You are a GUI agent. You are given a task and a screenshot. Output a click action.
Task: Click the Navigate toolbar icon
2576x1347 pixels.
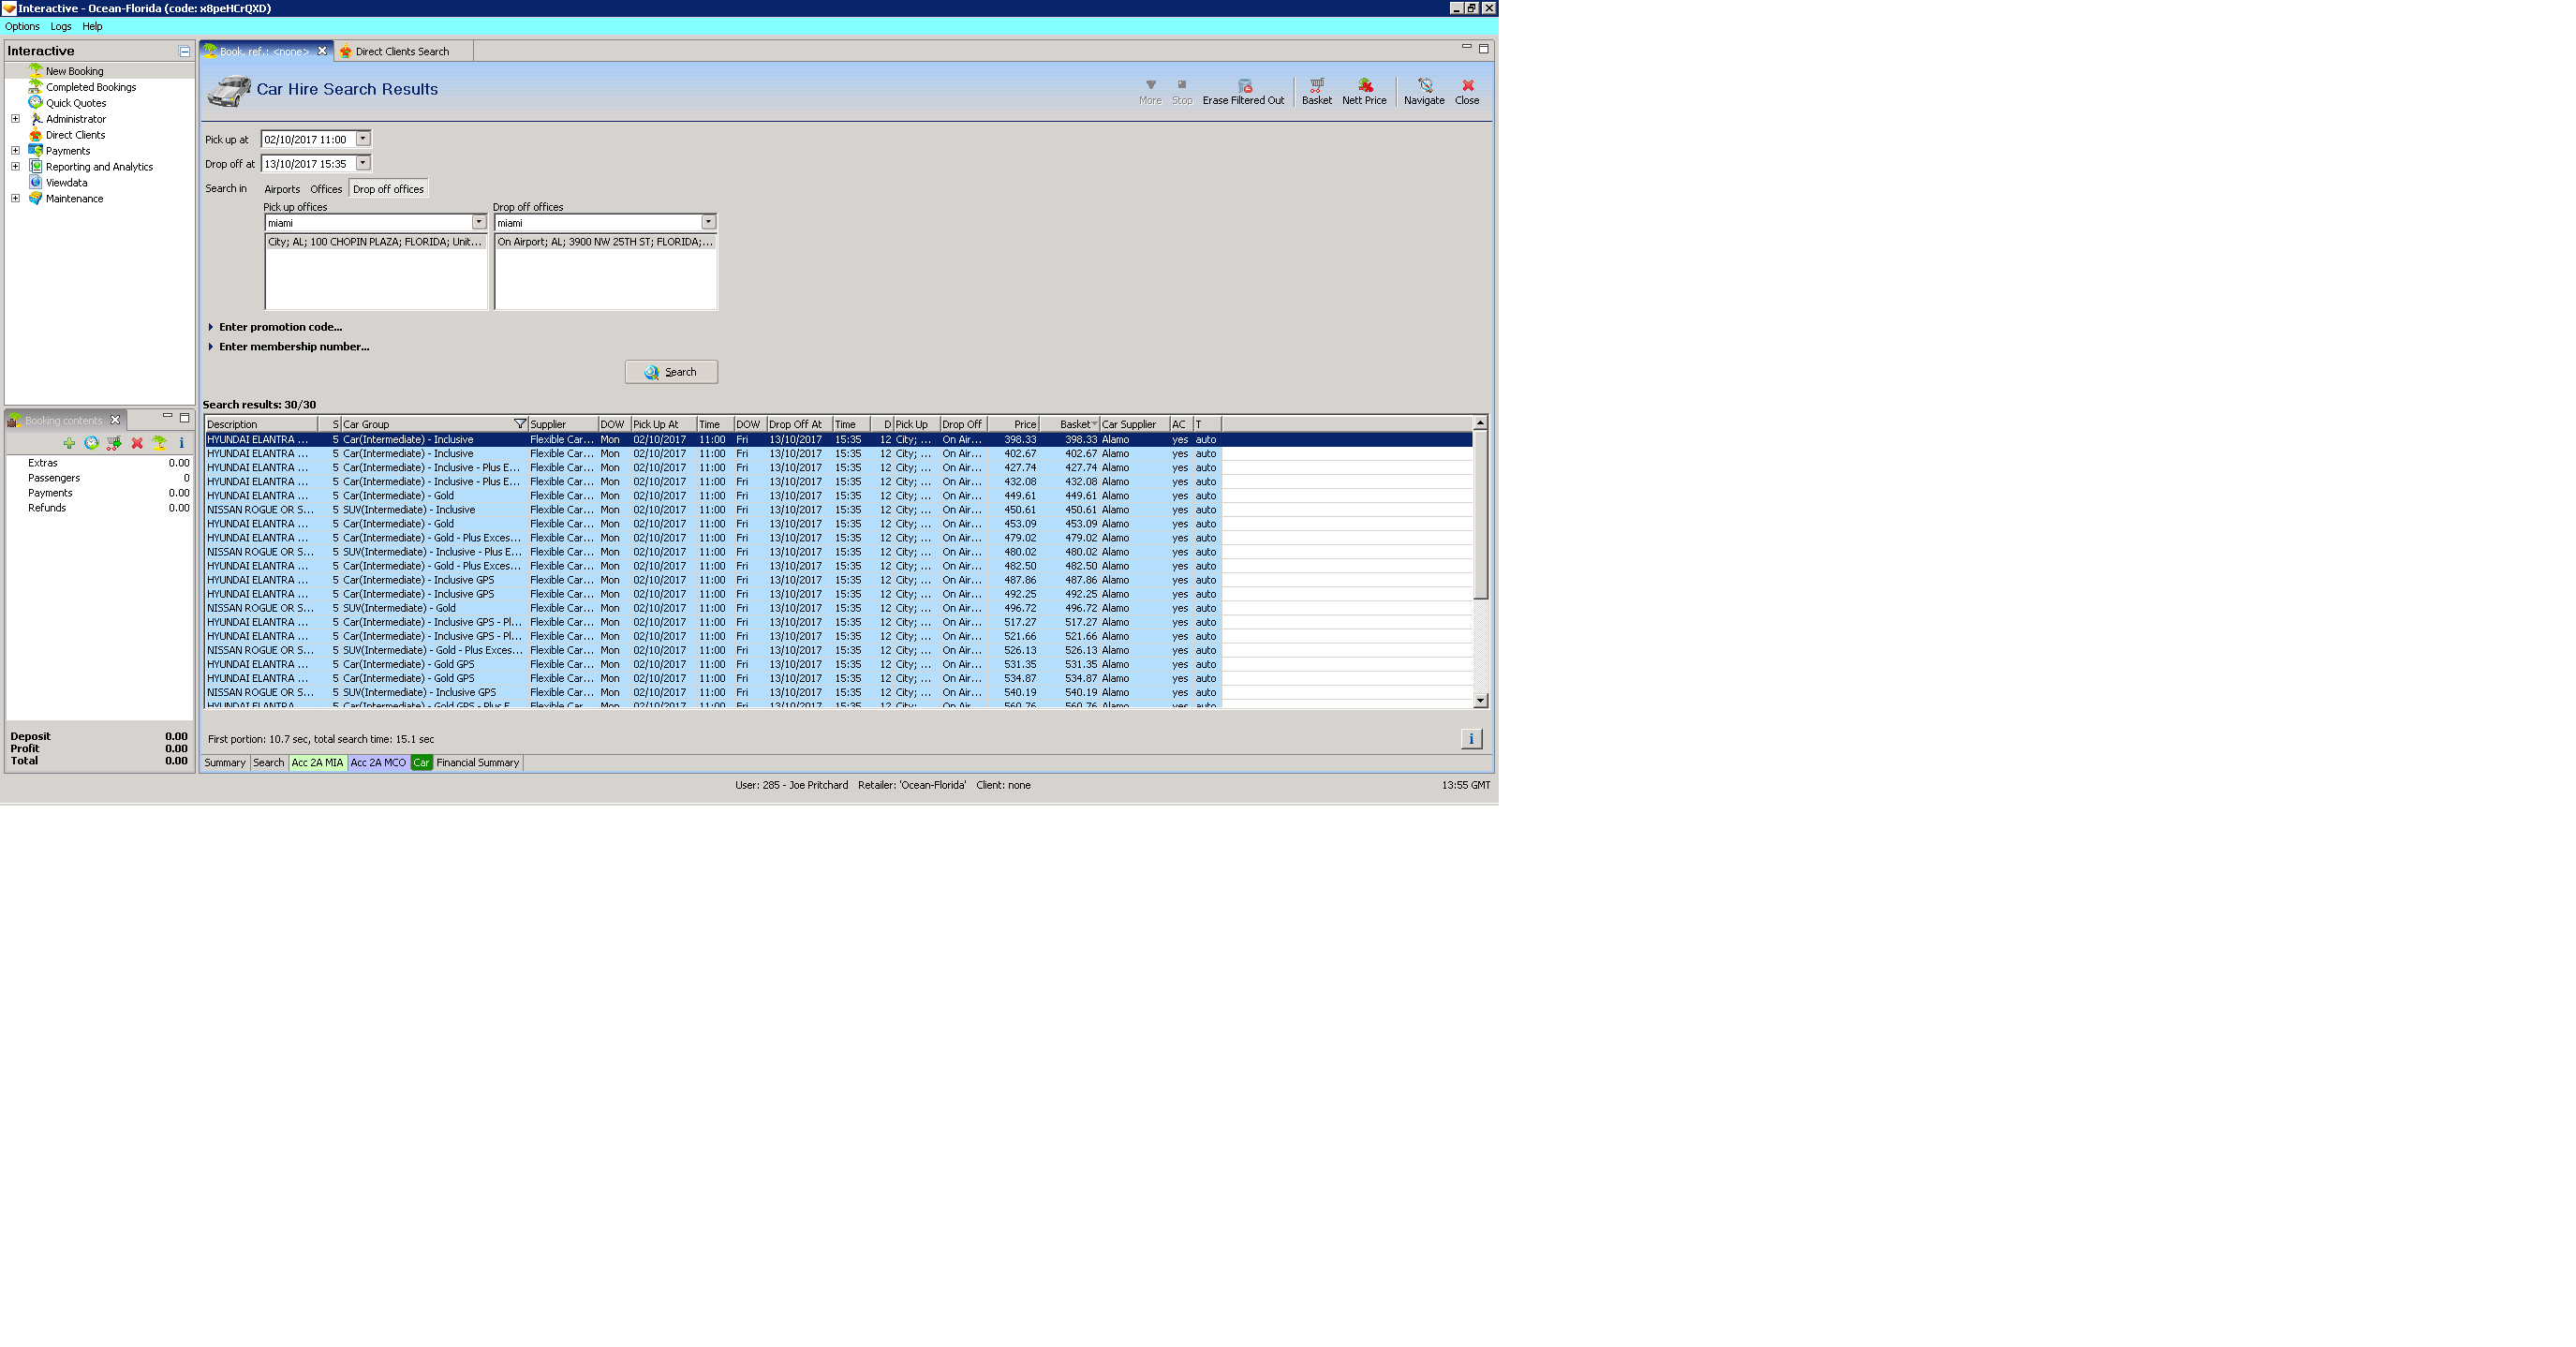[1423, 90]
